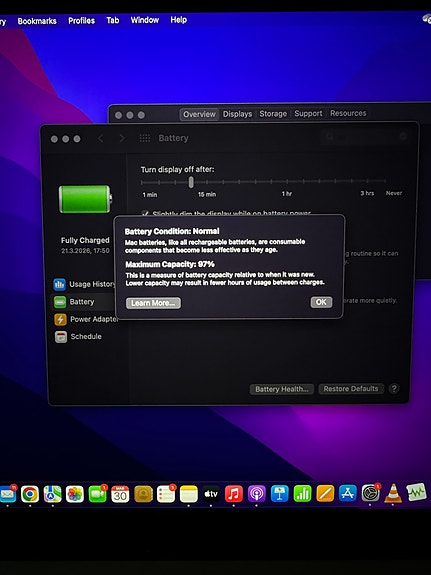The height and width of the screenshot is (575, 431).
Task: Switch to the Storage tab
Action: (x=273, y=114)
